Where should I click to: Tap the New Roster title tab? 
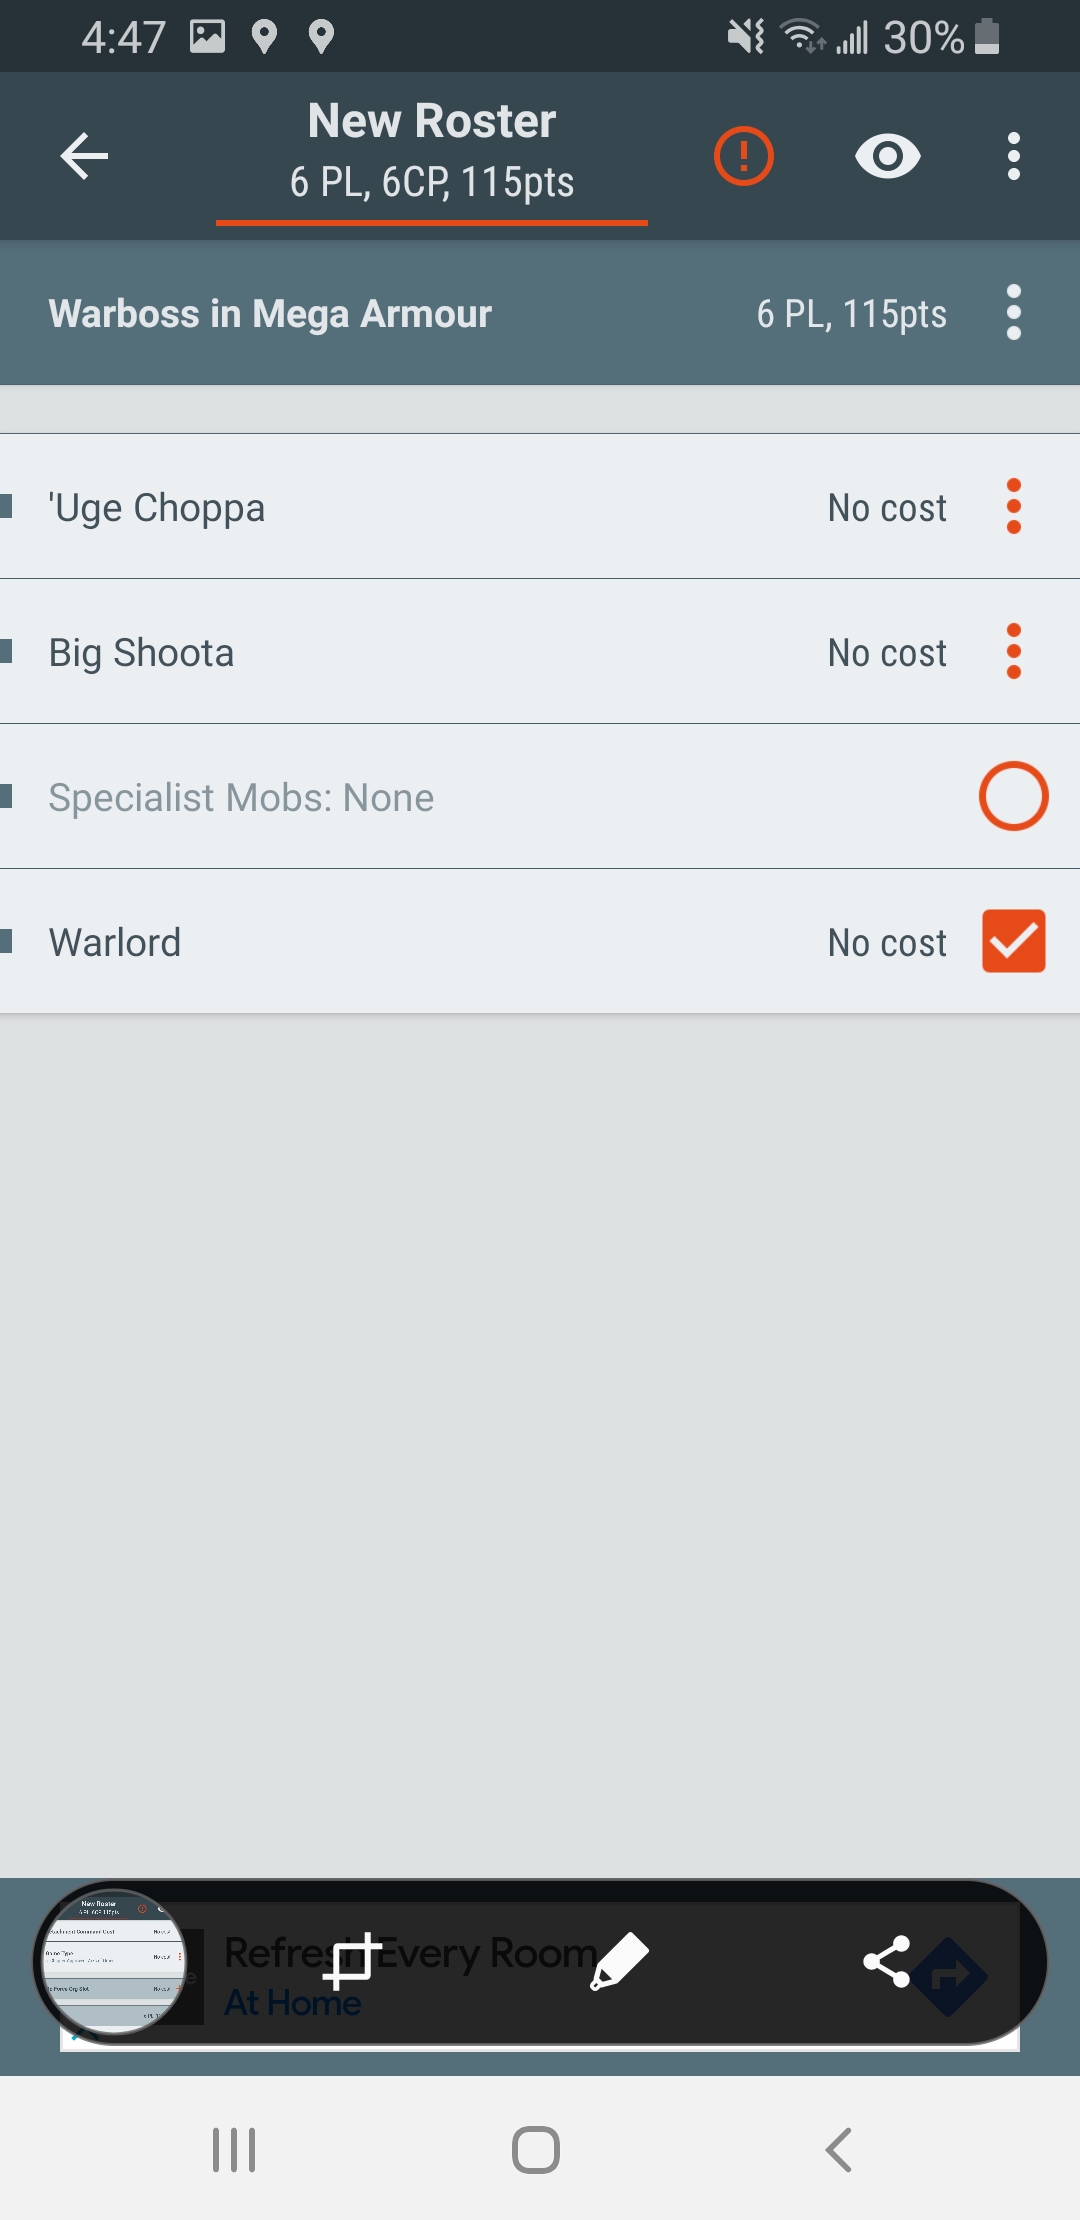click(x=430, y=150)
